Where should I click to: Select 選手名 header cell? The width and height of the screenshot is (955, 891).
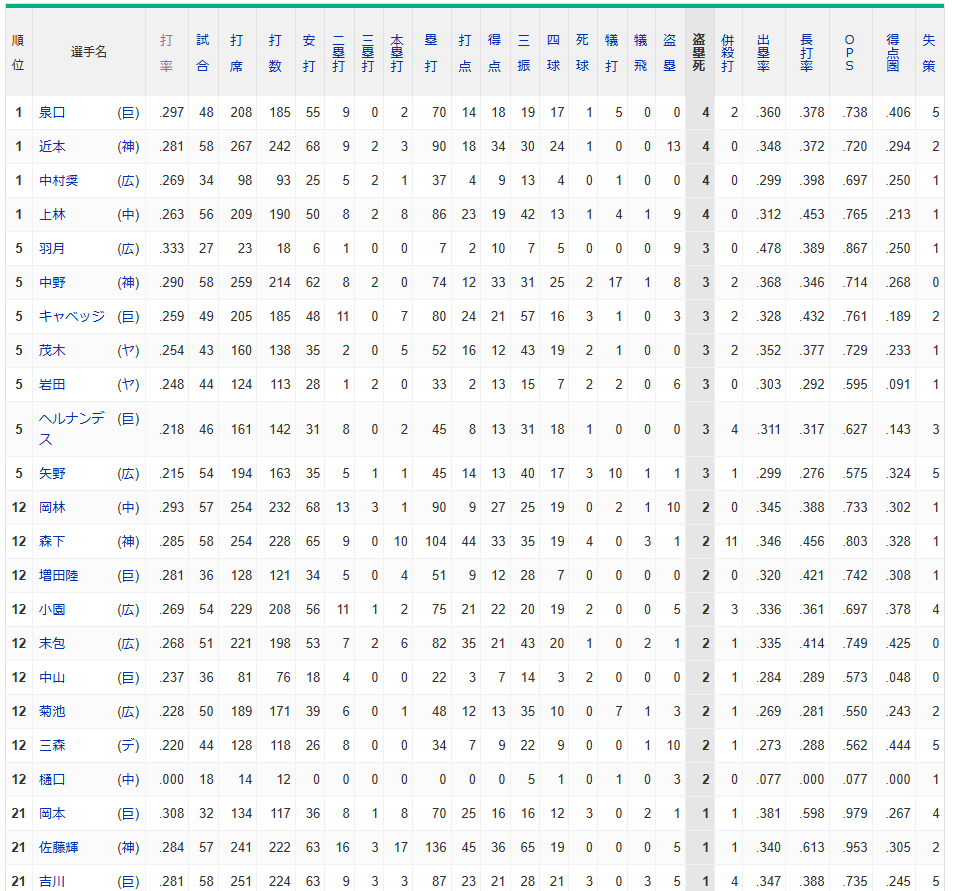coord(89,52)
